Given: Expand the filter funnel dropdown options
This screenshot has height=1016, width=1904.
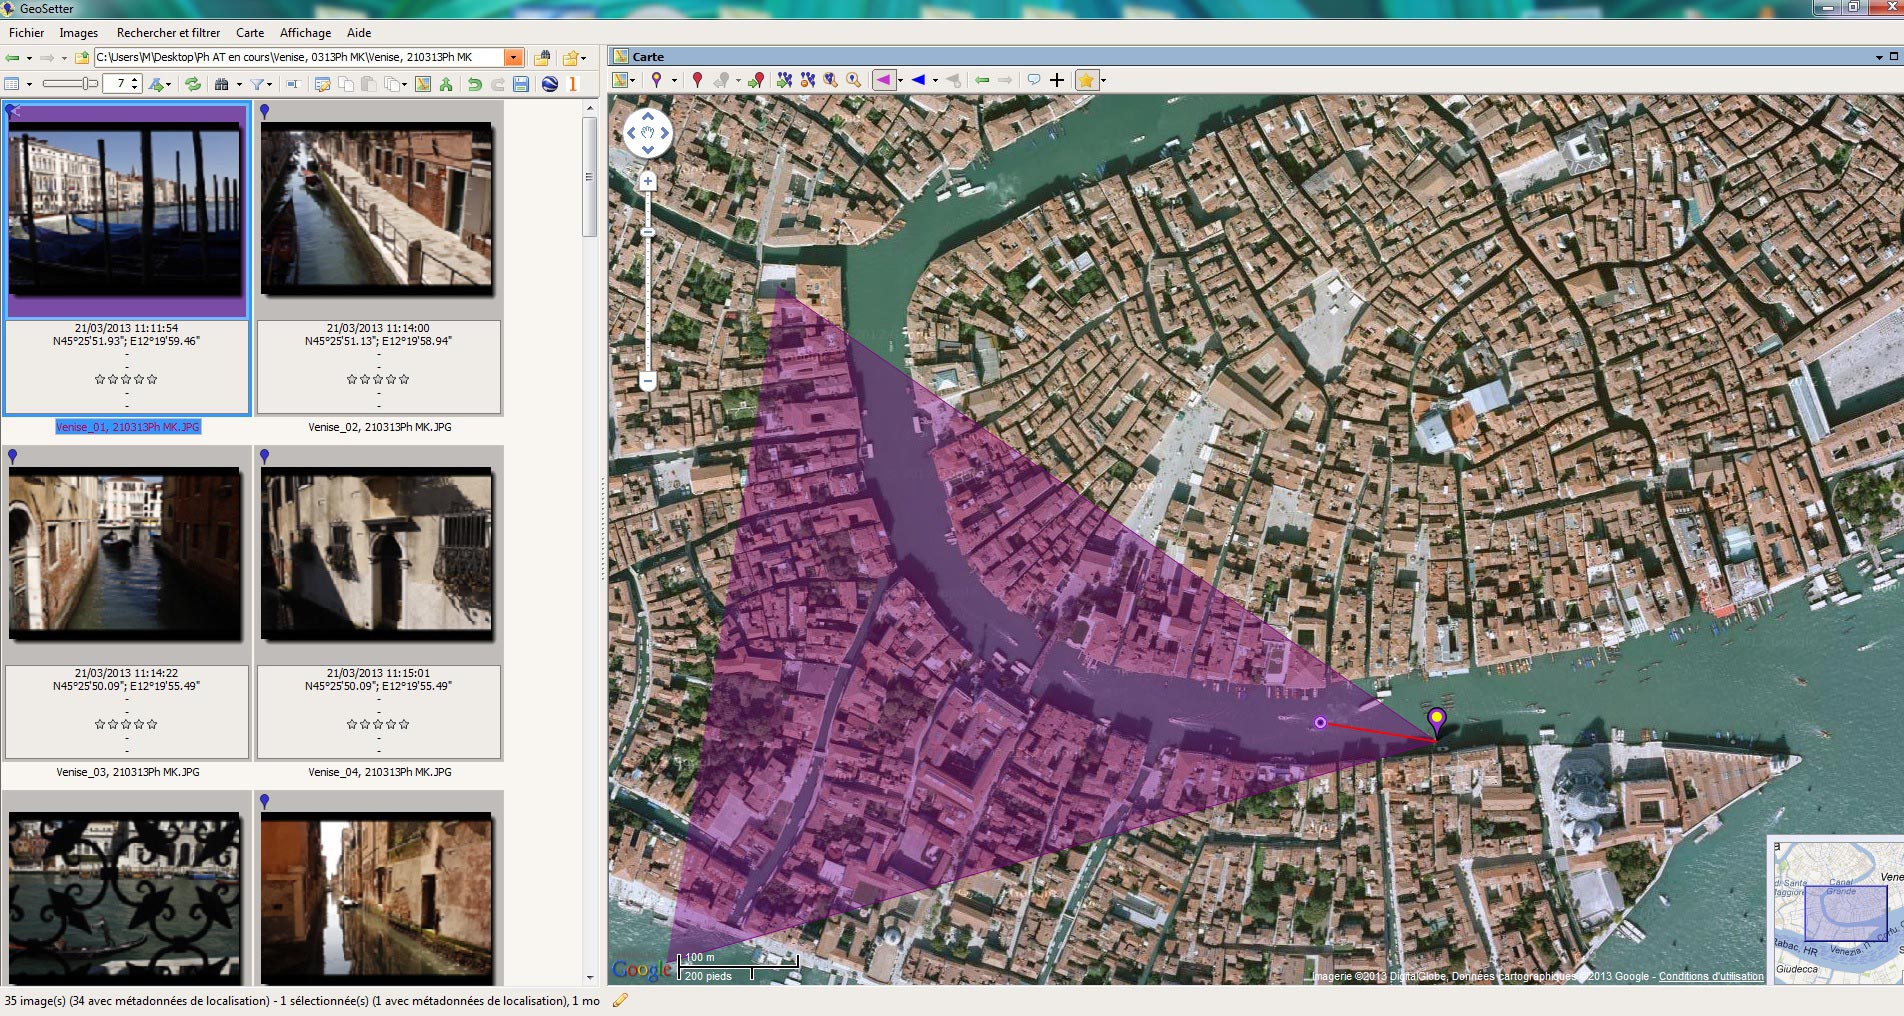Looking at the screenshot, I should point(269,84).
